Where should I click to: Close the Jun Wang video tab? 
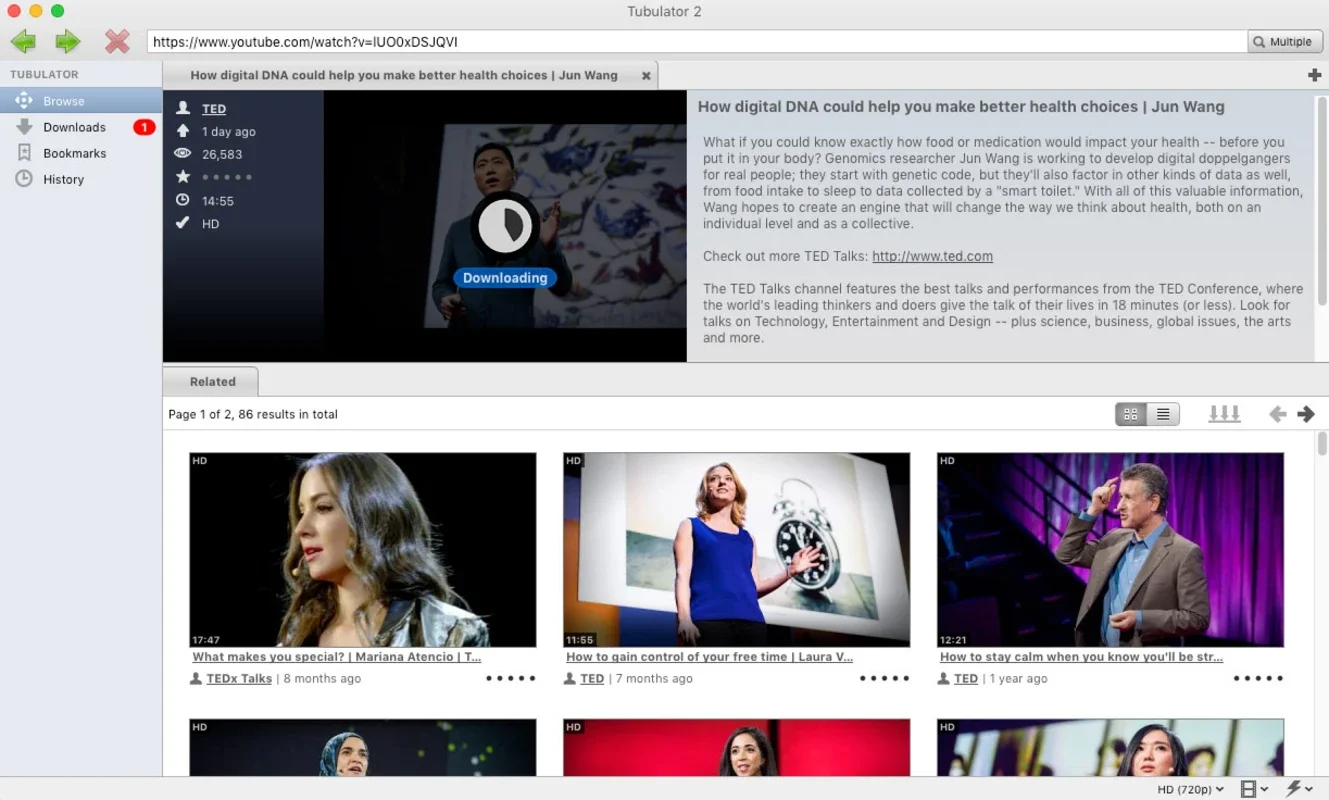[646, 76]
